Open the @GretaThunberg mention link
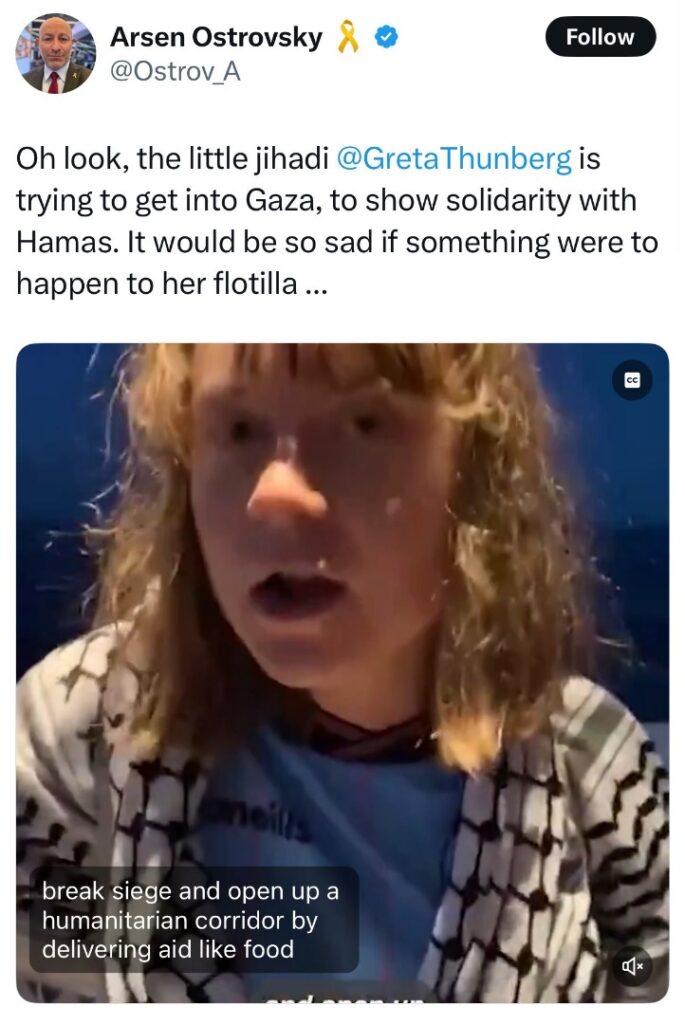This screenshot has width=685, height=1024. coord(453,159)
